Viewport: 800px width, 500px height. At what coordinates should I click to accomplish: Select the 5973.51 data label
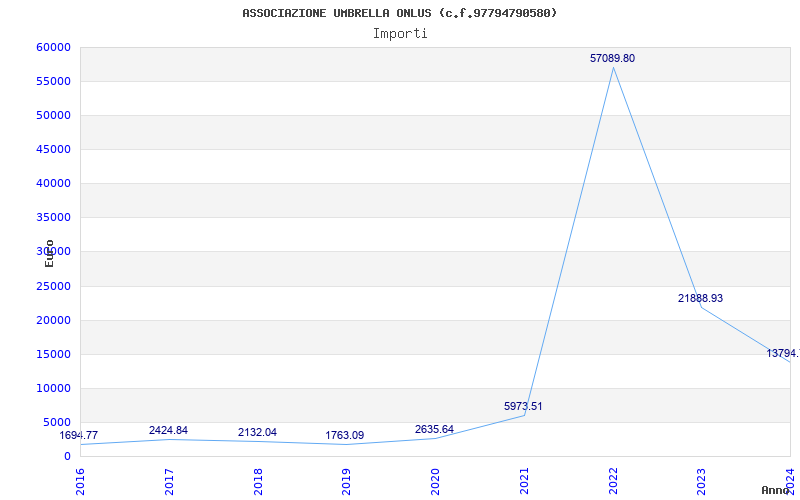[523, 407]
